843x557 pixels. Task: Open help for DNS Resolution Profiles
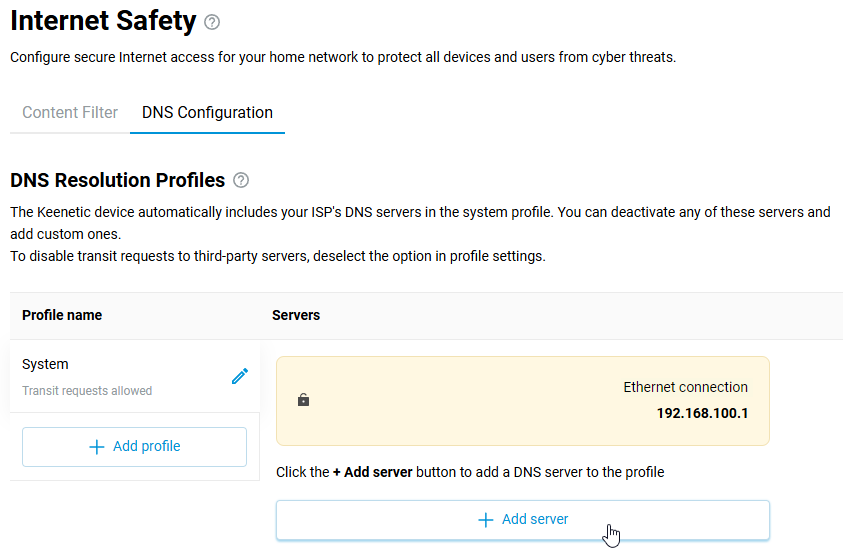click(240, 181)
